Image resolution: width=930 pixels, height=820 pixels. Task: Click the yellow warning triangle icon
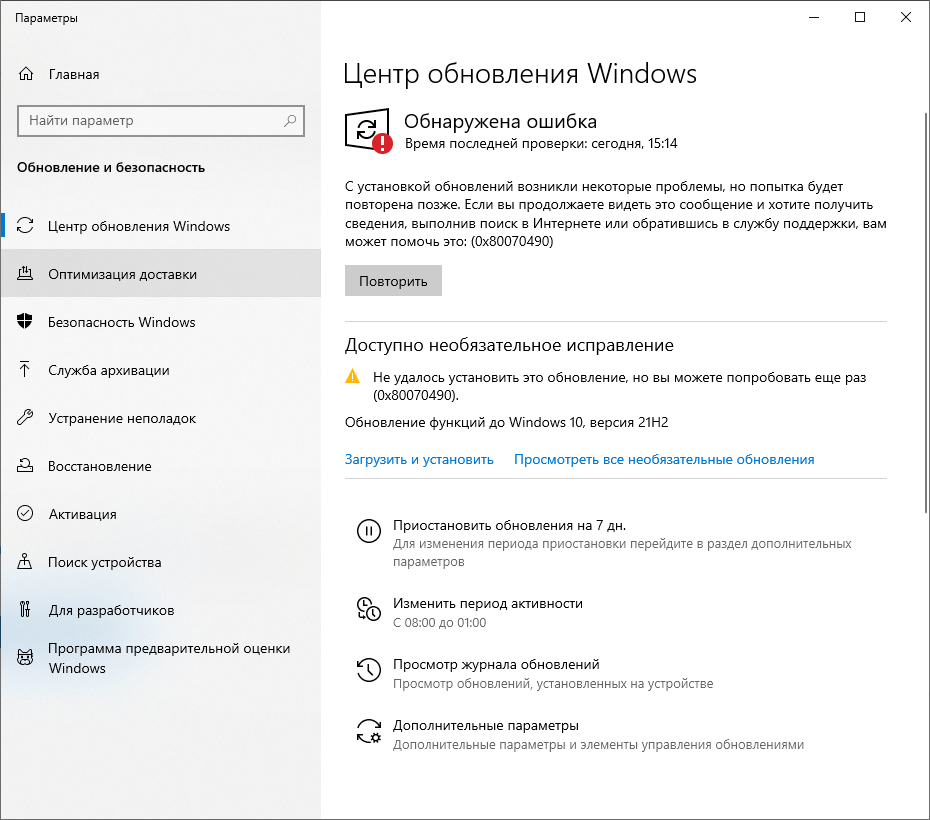point(352,377)
